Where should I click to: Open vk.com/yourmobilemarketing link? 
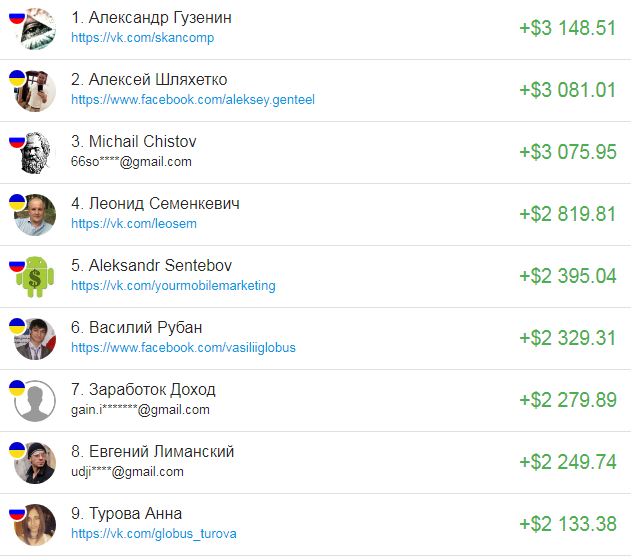(x=173, y=285)
